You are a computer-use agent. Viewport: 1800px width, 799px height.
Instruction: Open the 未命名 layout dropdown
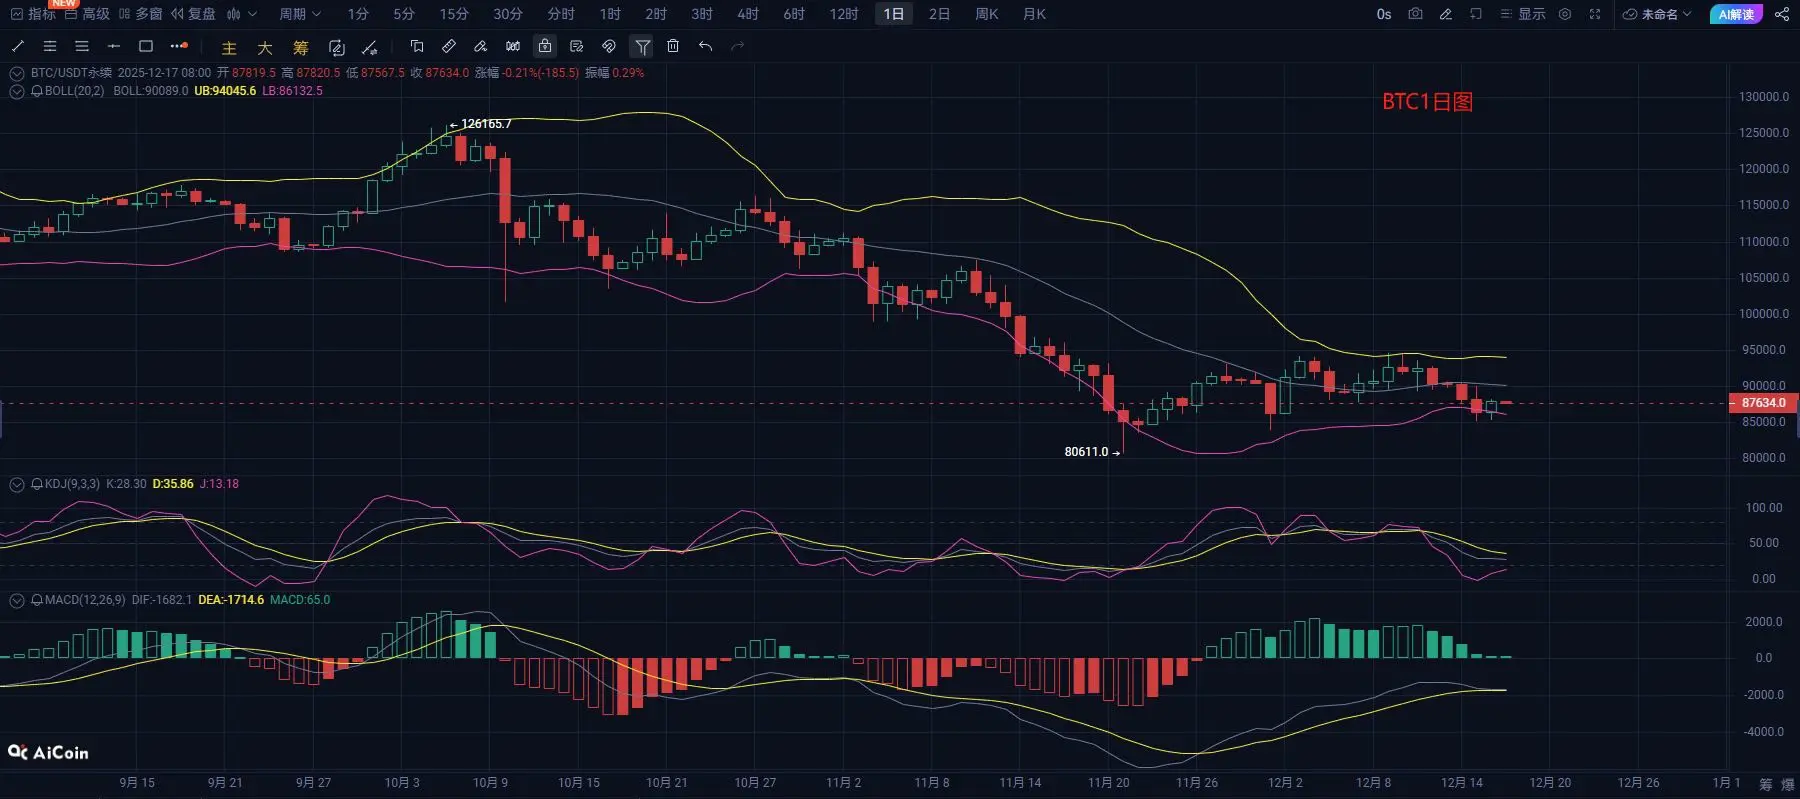1657,14
